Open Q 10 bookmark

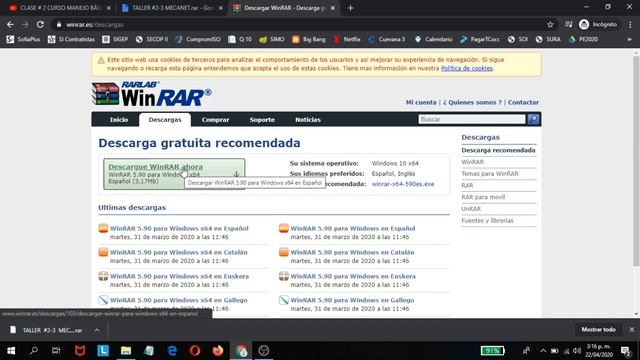pyautogui.click(x=240, y=39)
